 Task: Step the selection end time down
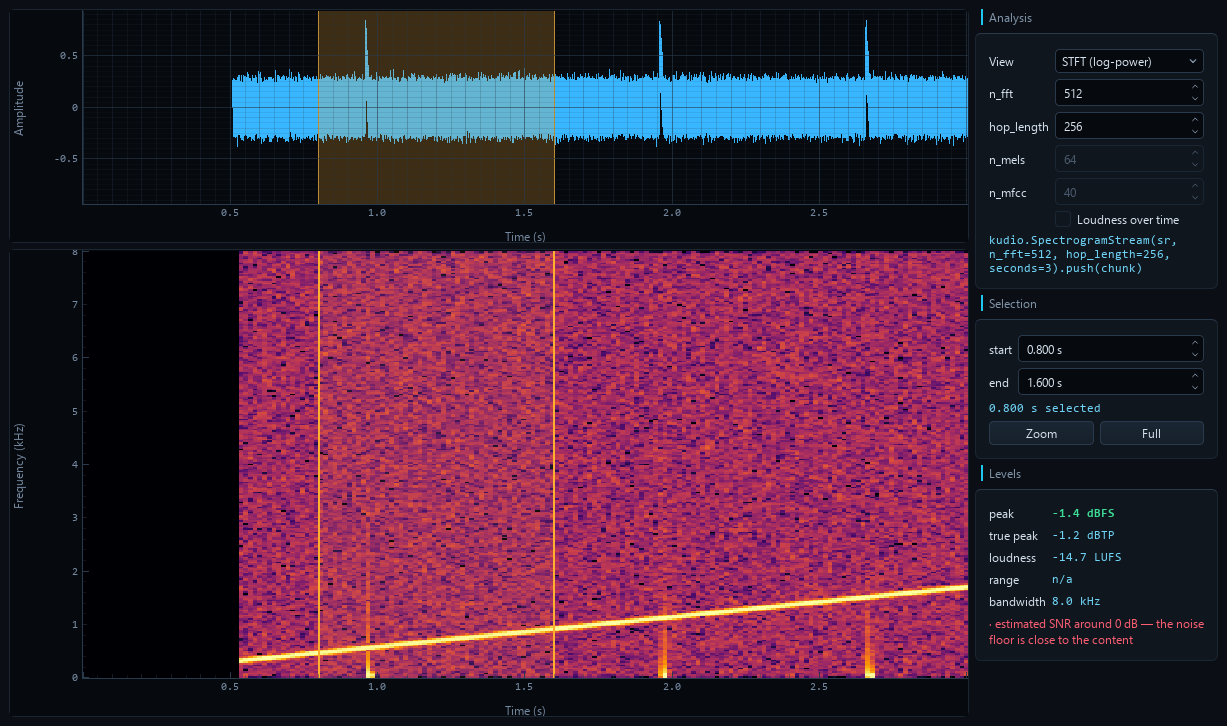tap(1195, 388)
